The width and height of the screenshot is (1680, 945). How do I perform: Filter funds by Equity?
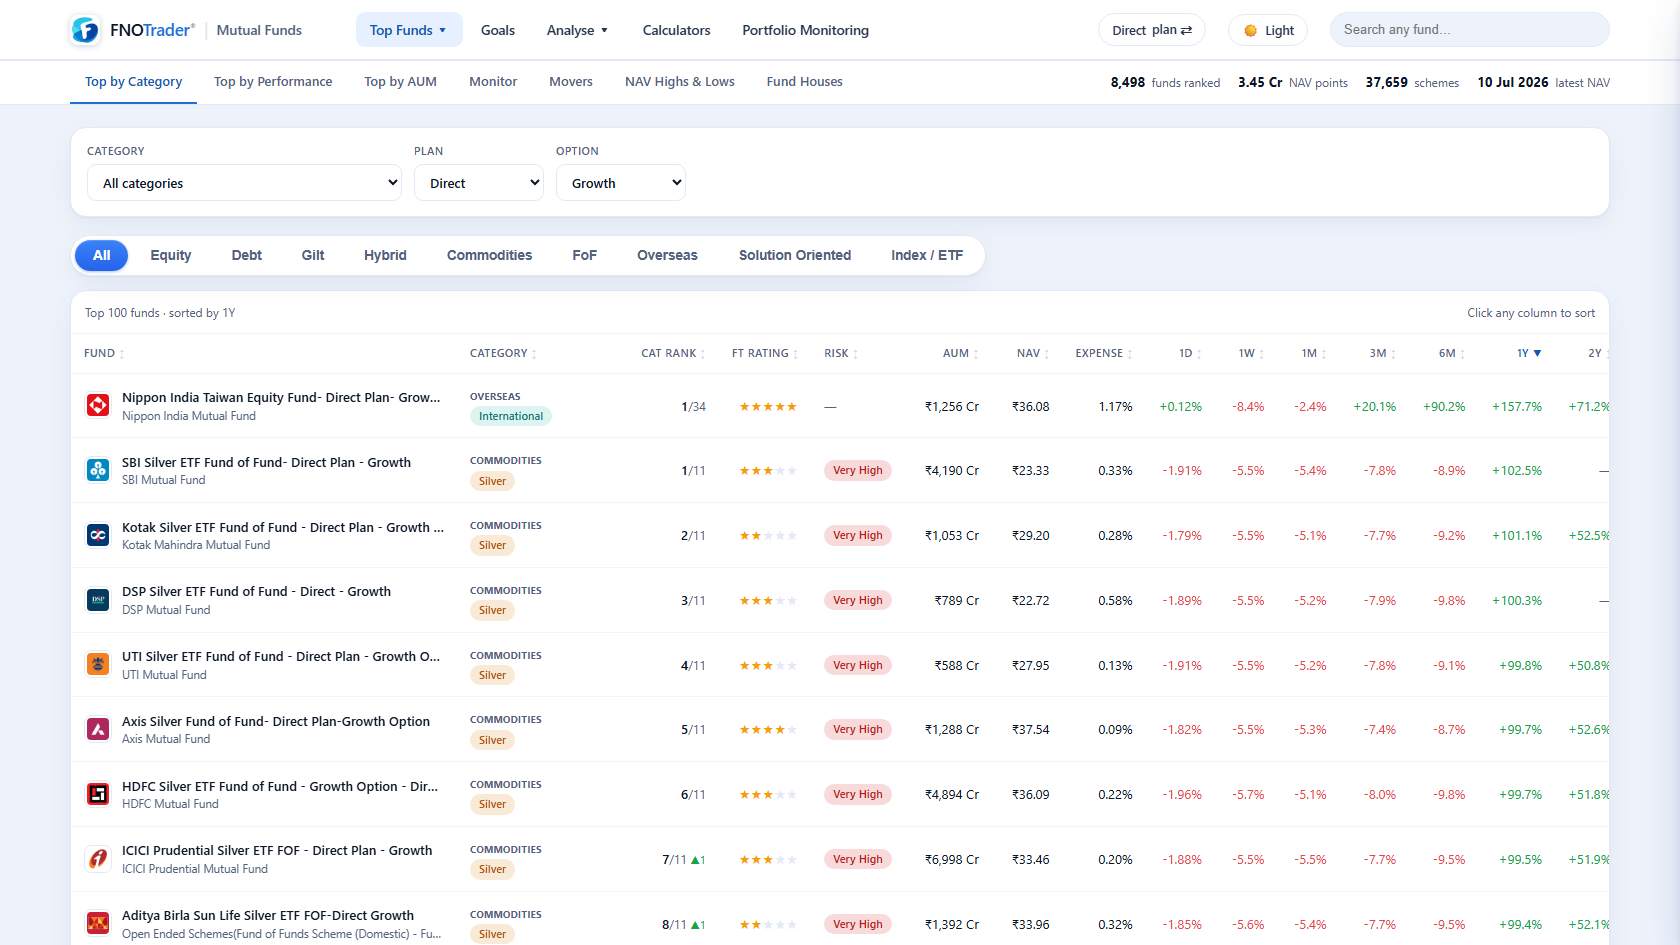(171, 255)
